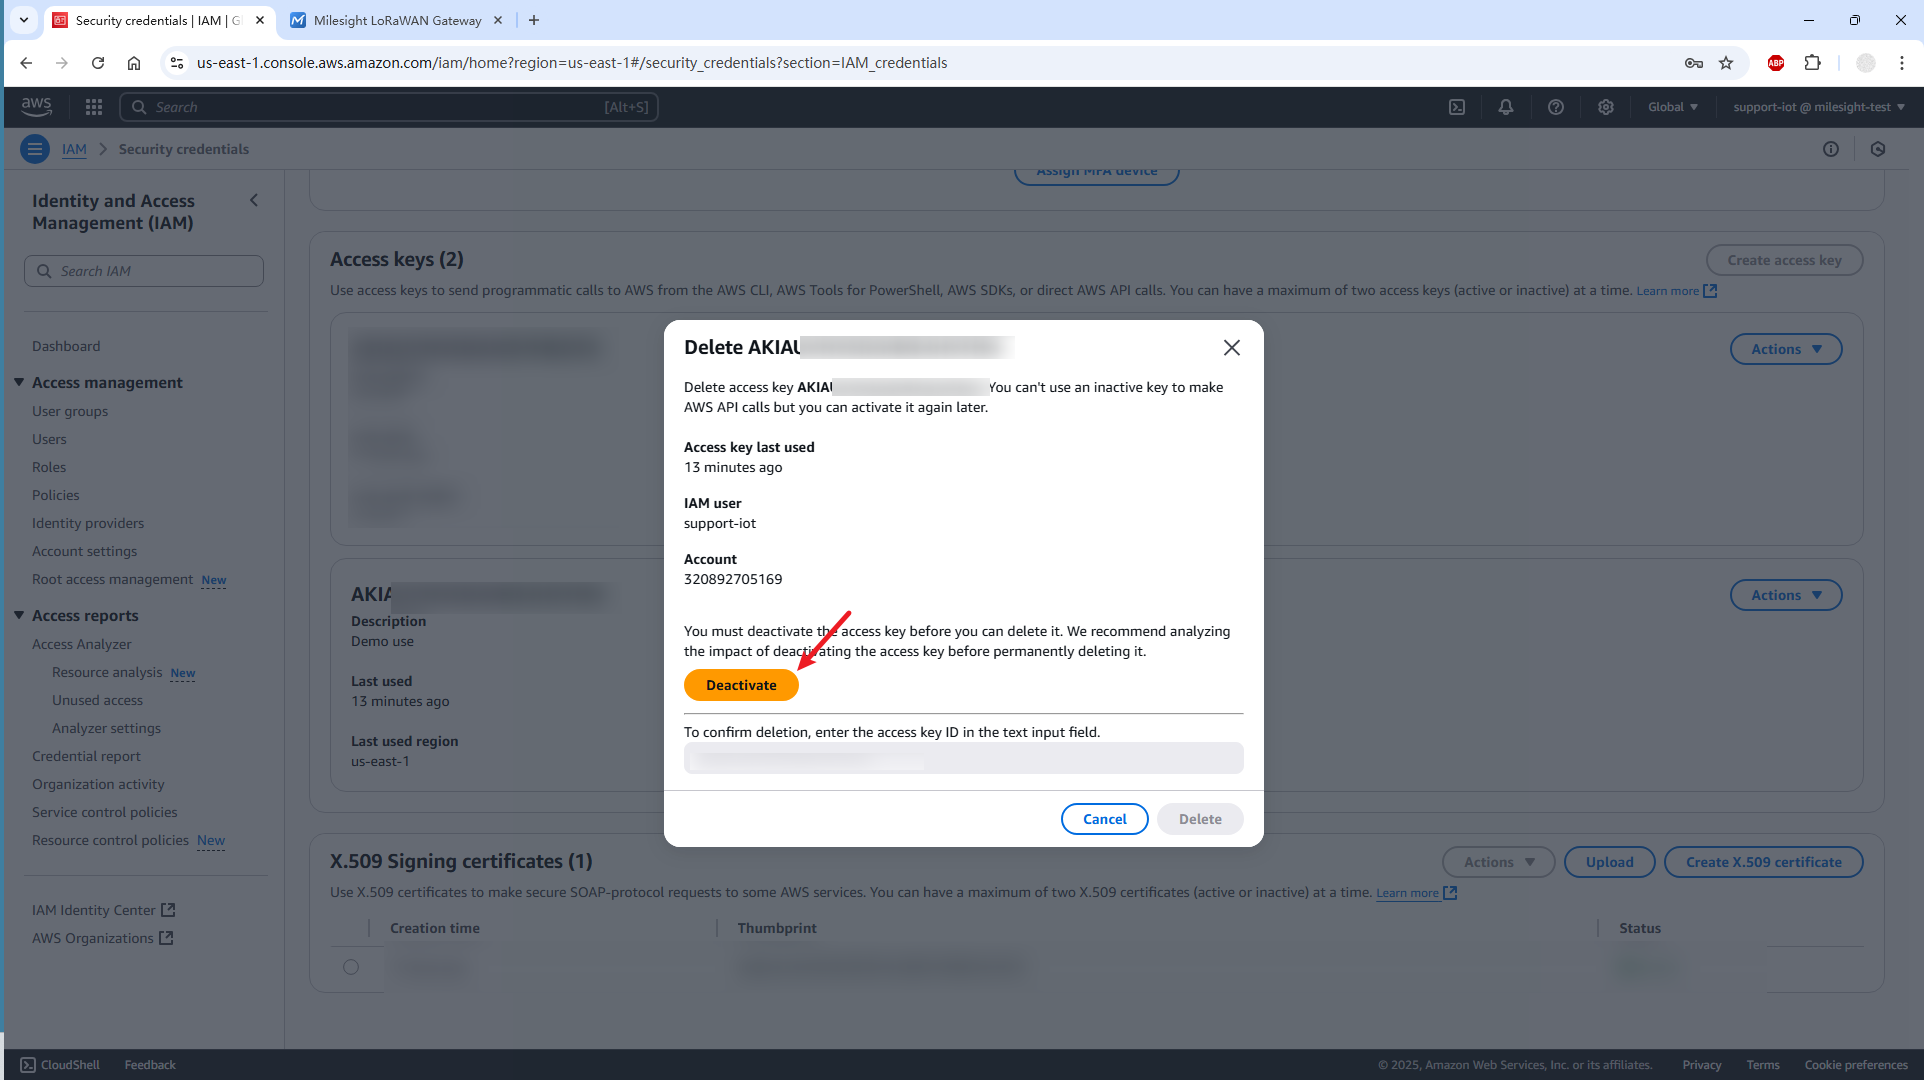Switch to the Milesight LoRaWAN Gateway tab

coord(397,20)
